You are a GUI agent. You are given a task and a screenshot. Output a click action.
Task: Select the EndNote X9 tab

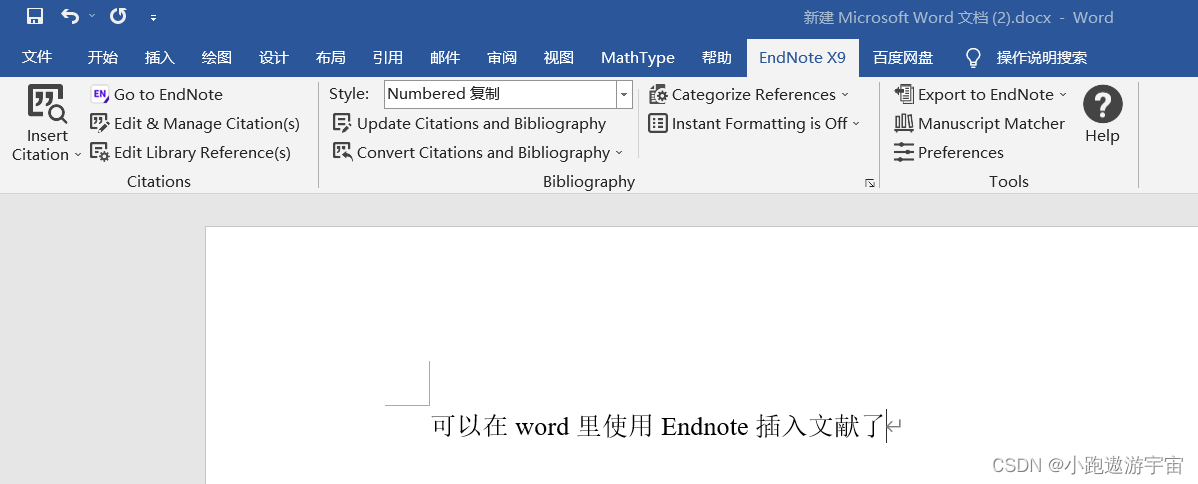coord(802,57)
